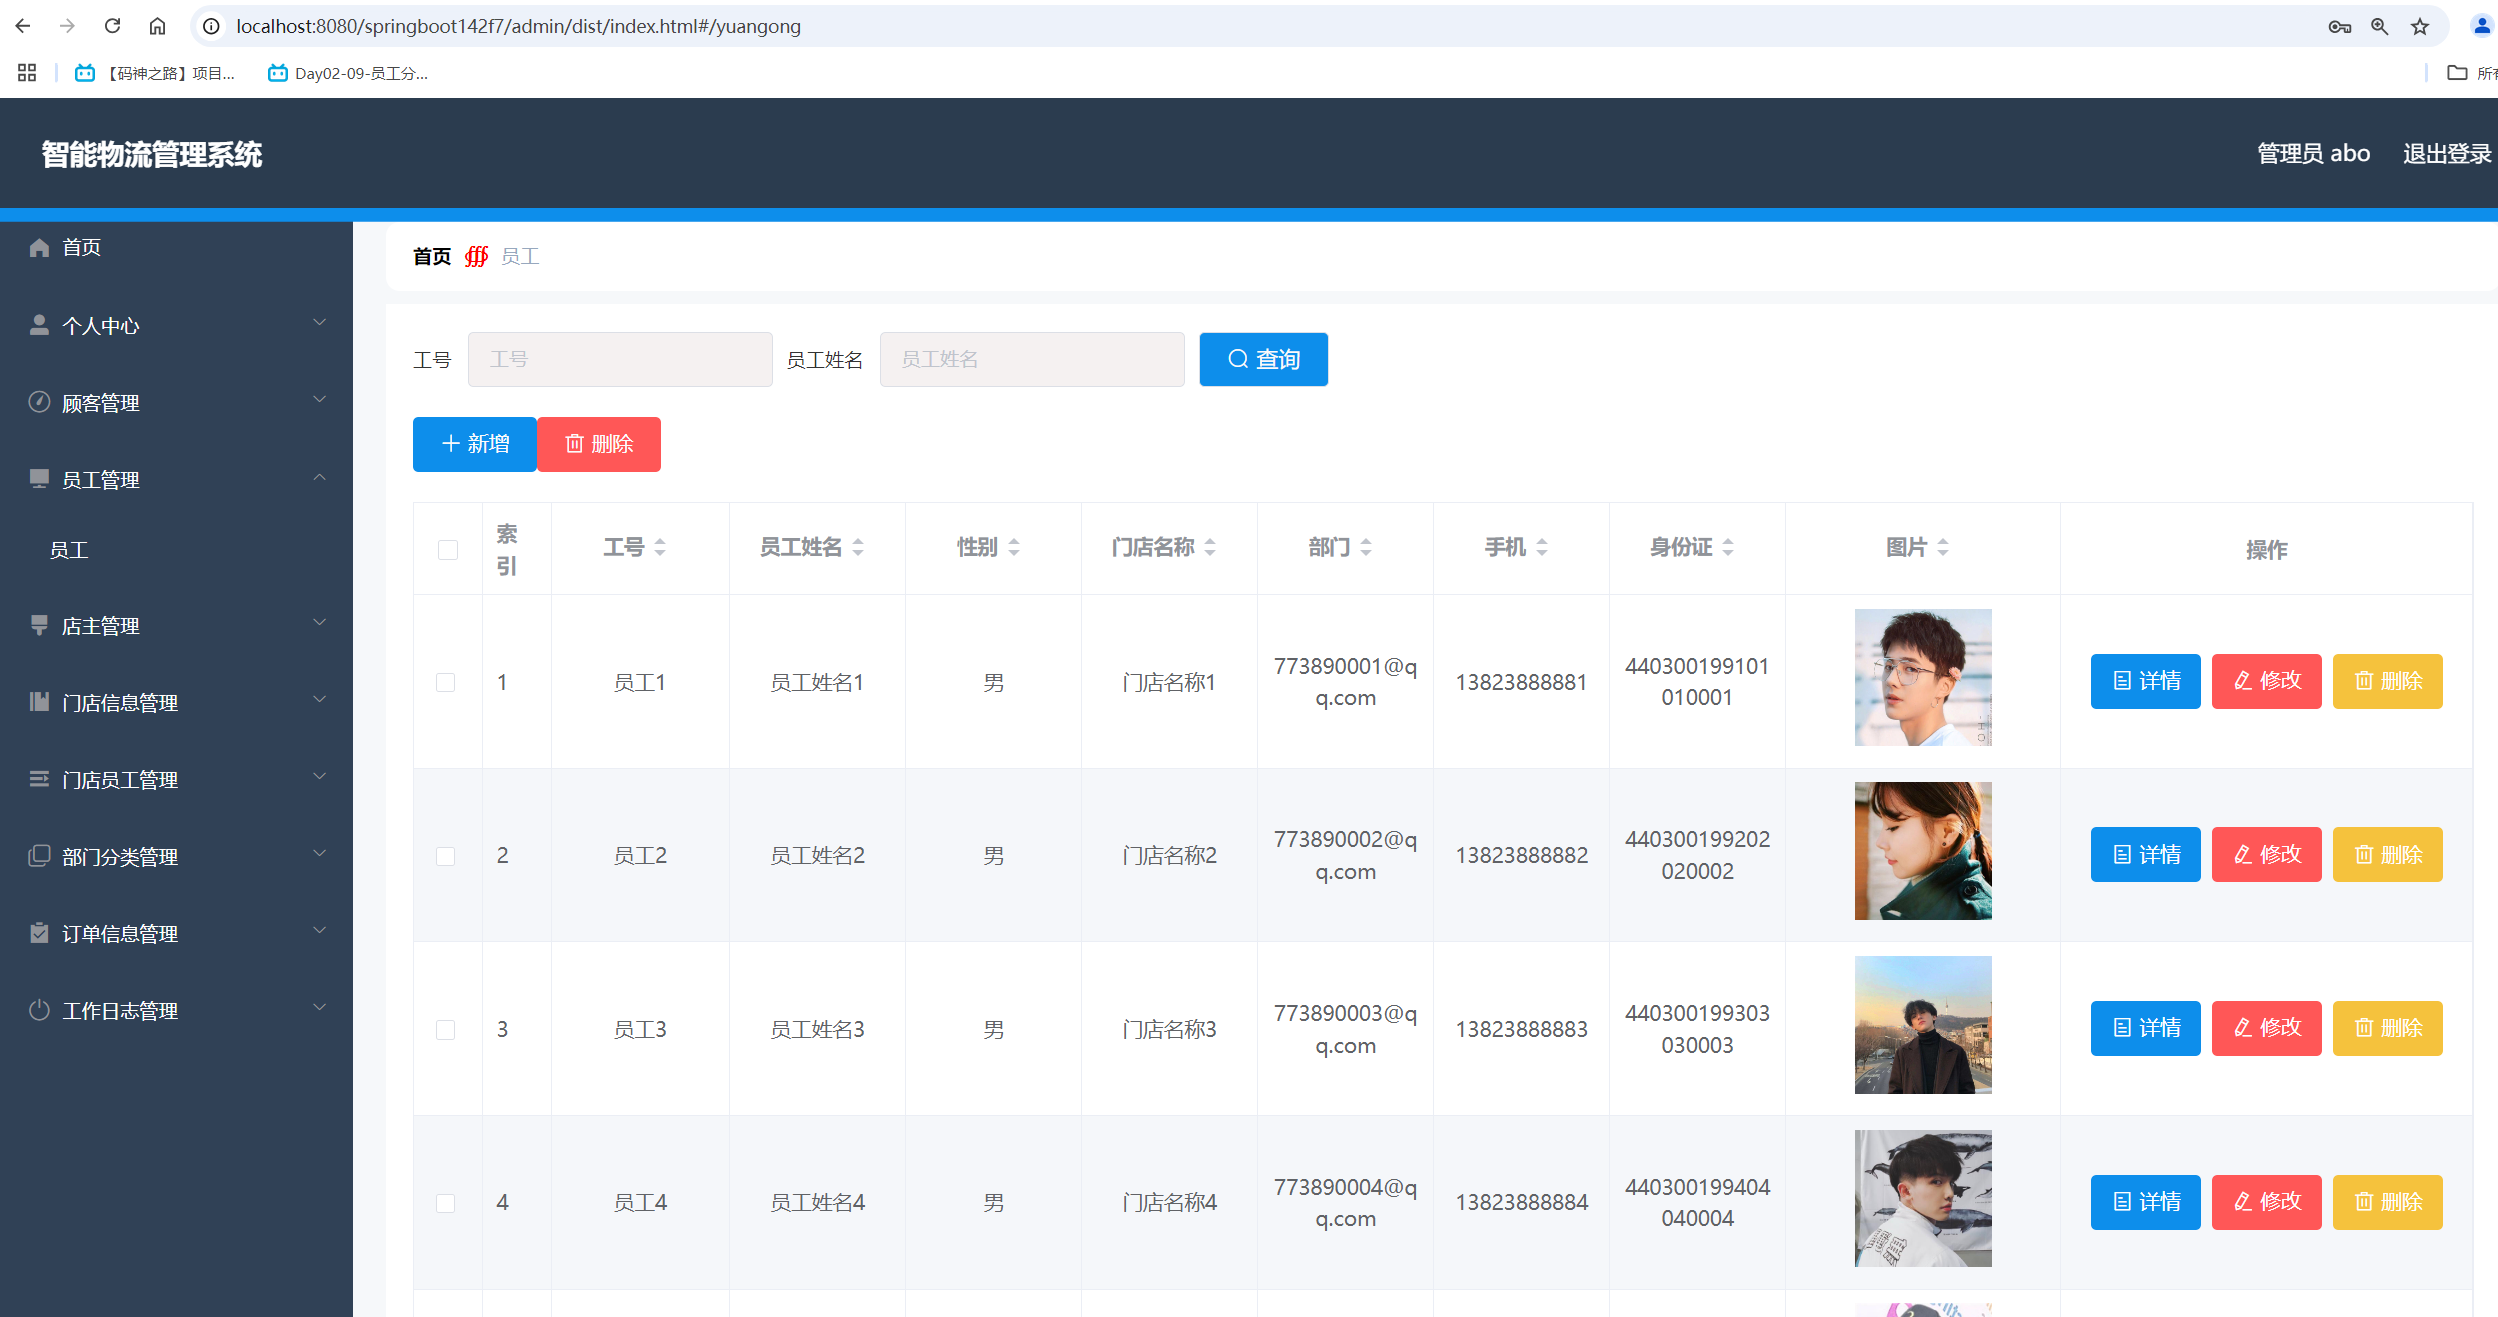Click the home icon beside 首页 in sidebar
The image size is (2498, 1317).
tap(39, 247)
